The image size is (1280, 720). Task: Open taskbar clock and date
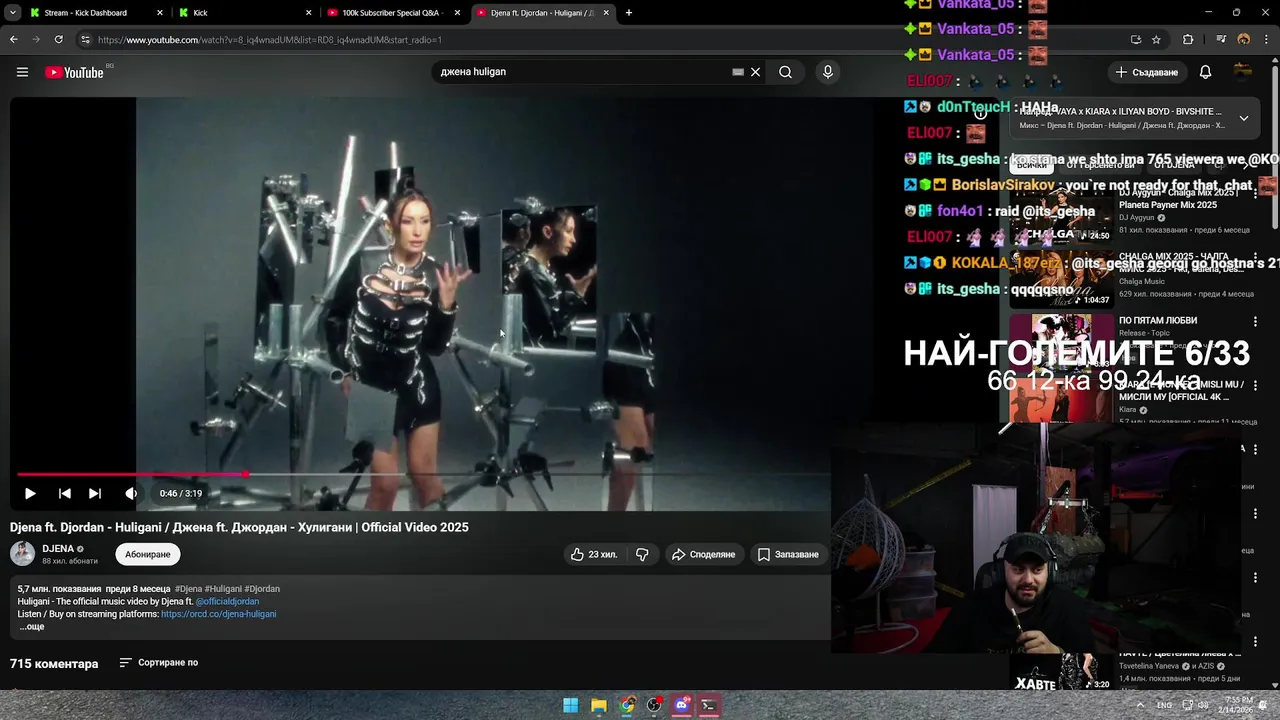1238,705
